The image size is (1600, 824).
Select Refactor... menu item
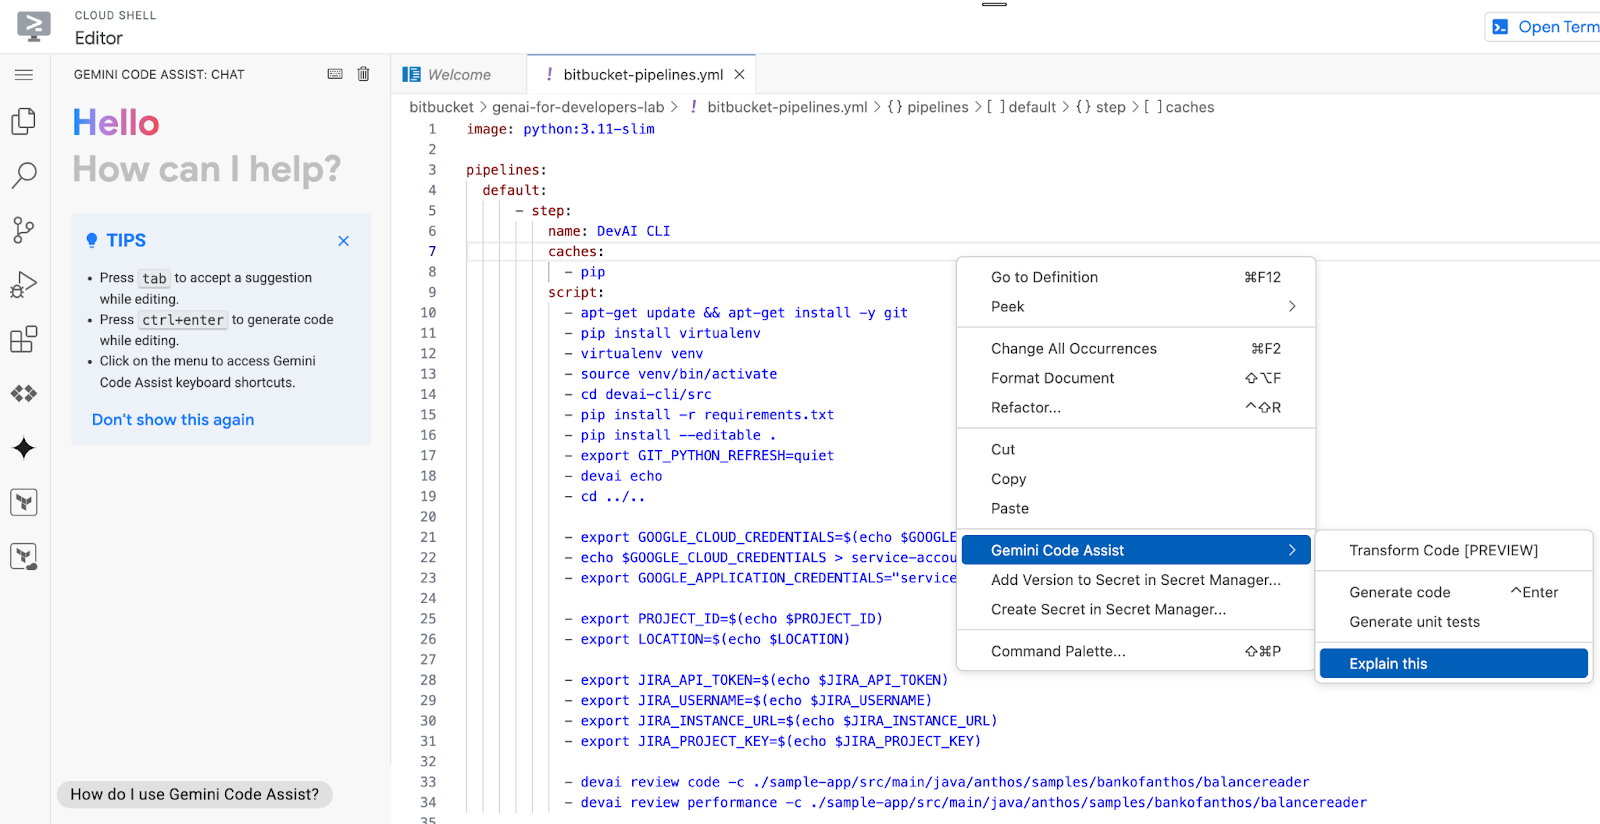point(1136,408)
